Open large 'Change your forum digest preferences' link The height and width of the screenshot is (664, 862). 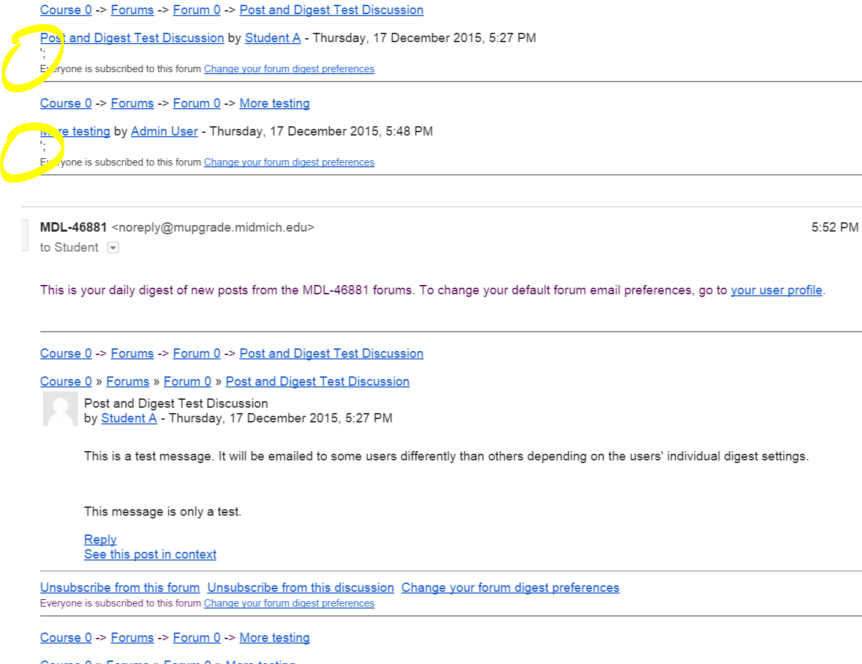(x=510, y=588)
